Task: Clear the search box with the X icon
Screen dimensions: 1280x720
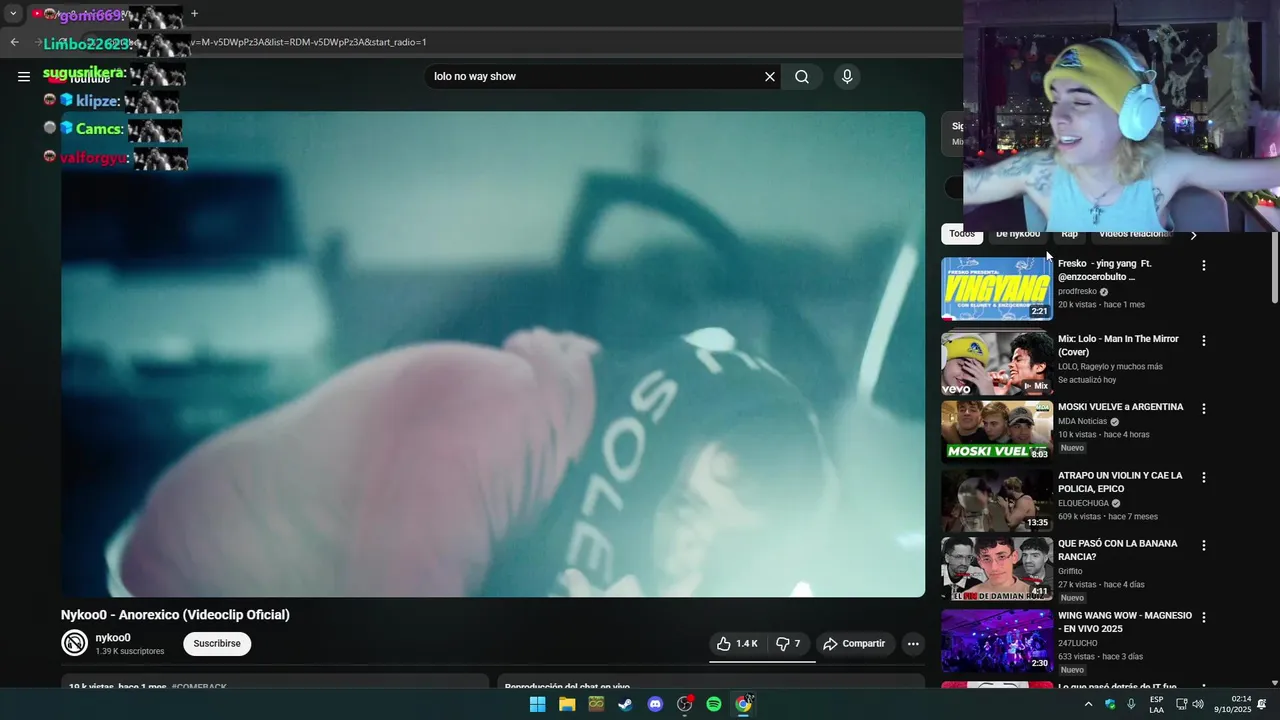Action: click(770, 77)
